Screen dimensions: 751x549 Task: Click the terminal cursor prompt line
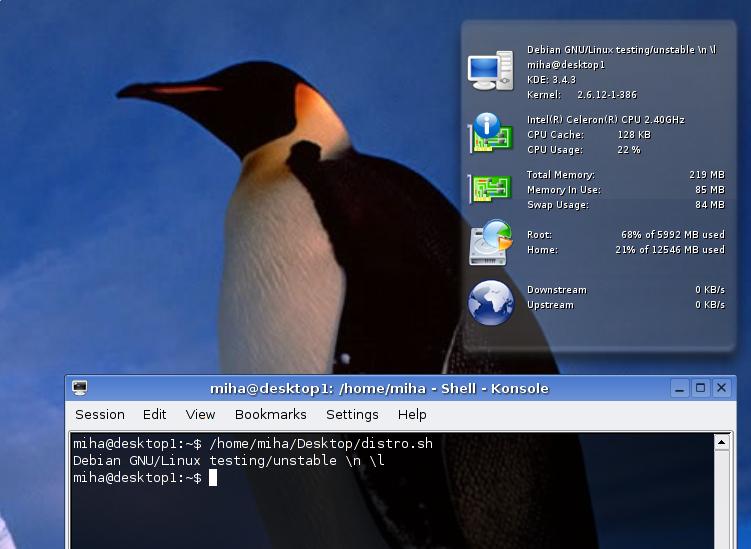[145, 478]
